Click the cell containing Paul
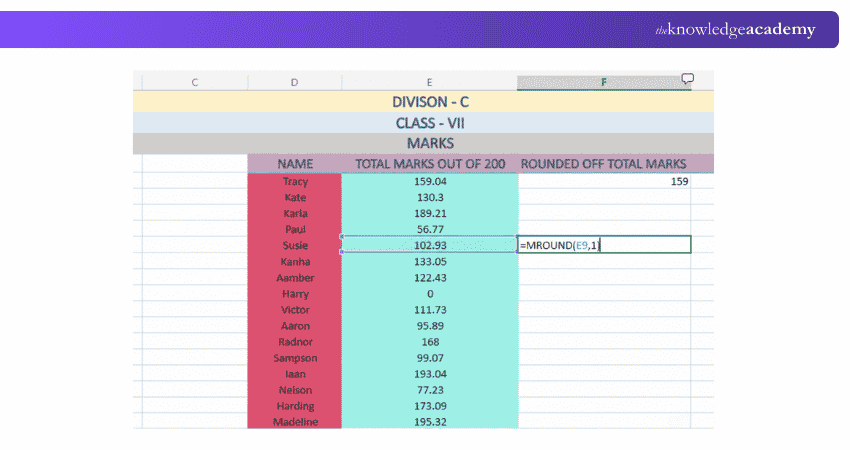Image resolution: width=850 pixels, height=450 pixels. (x=295, y=229)
